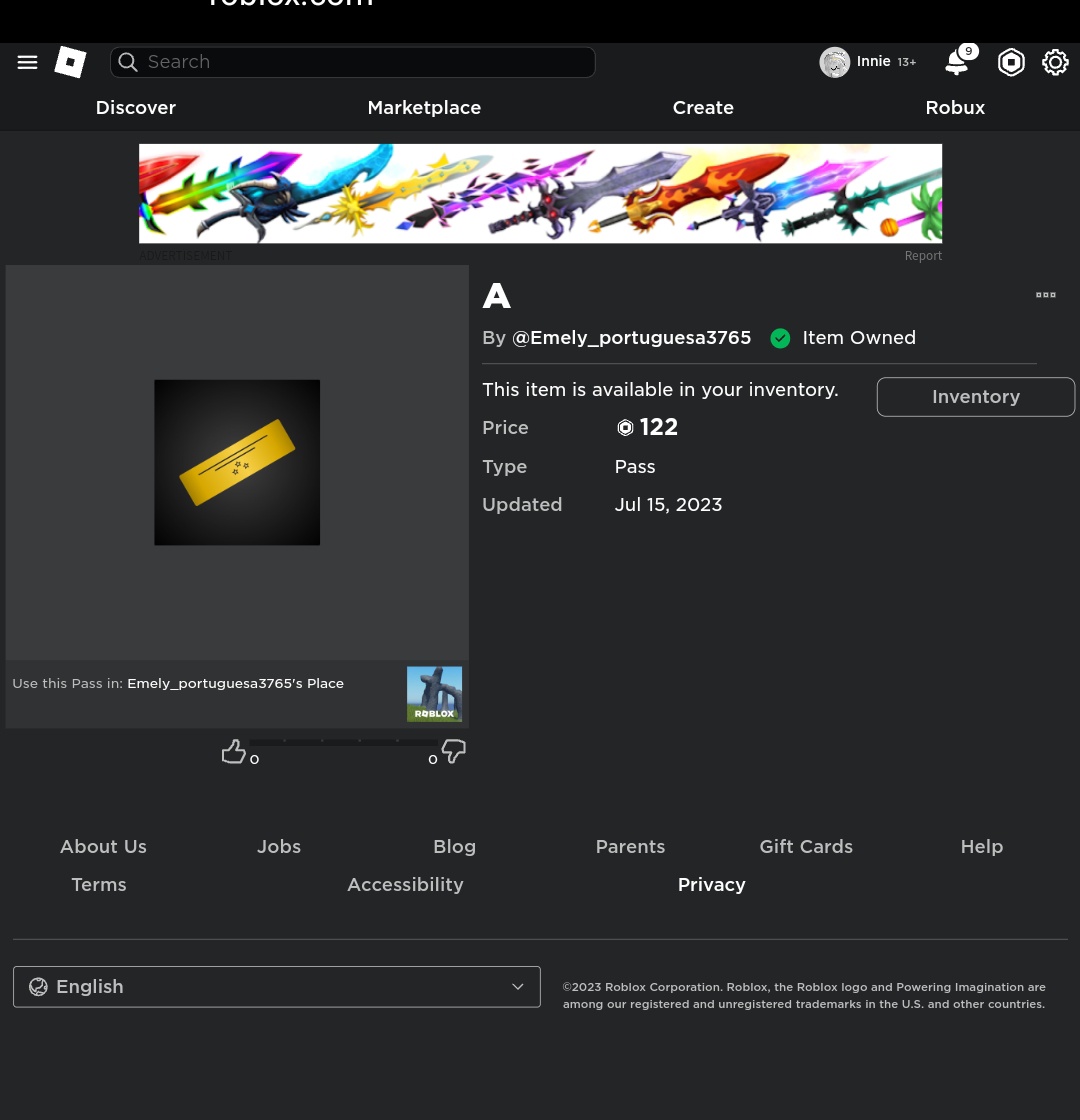The image size is (1080, 1120).
Task: Go to the Discover tab
Action: pyautogui.click(x=136, y=107)
